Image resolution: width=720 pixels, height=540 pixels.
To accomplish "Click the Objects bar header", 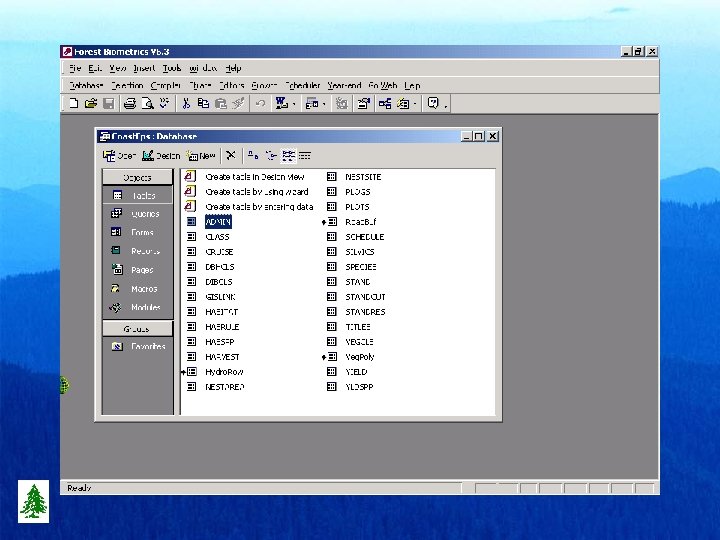I will [137, 177].
